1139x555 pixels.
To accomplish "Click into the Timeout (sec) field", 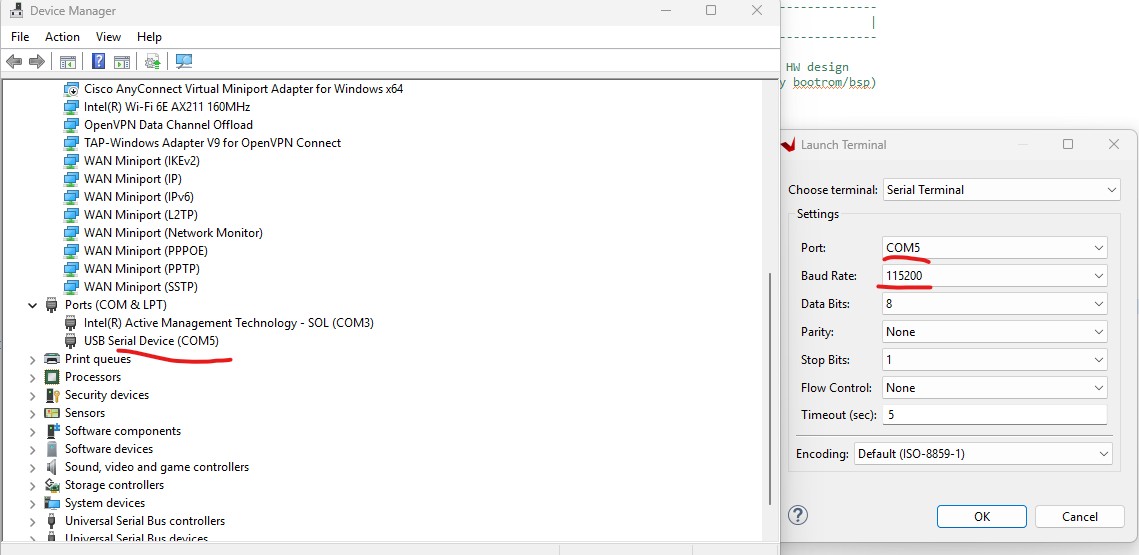I will tap(994, 415).
